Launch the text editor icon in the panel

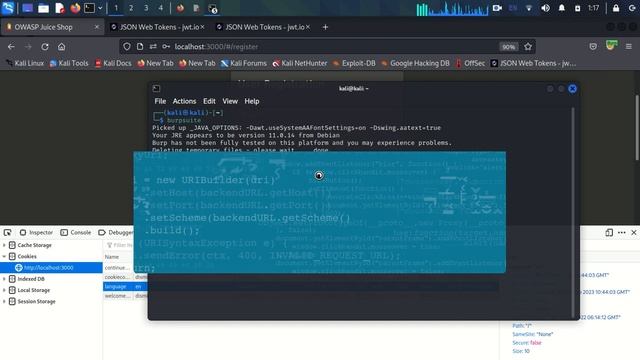click(x=60, y=8)
